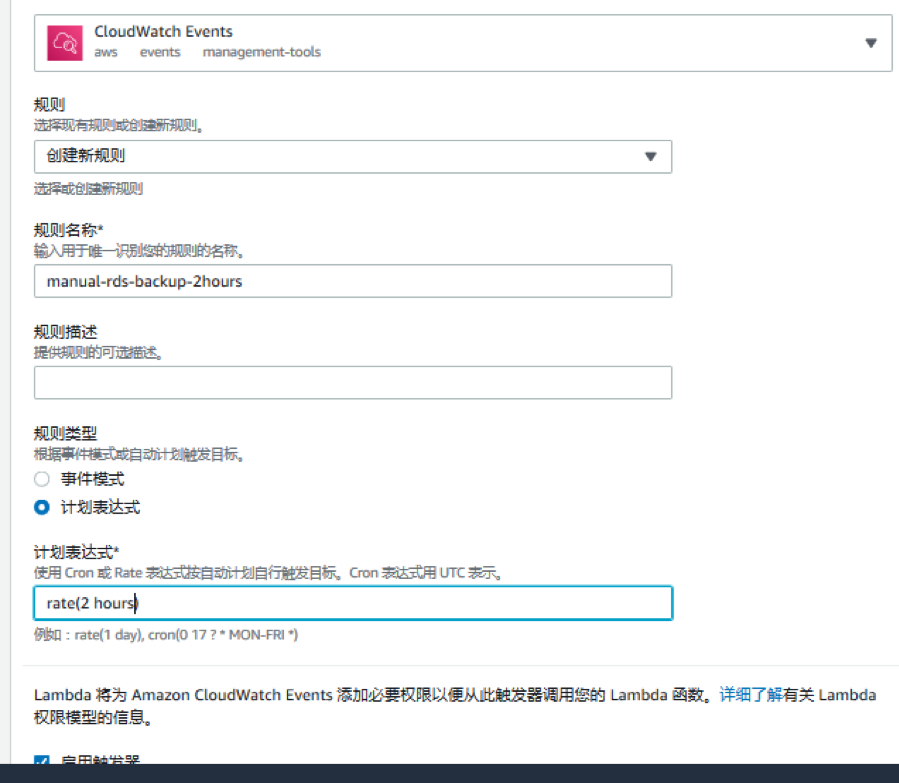Expand the 创建新规则 rule dropdown
899x783 pixels.
353,156
